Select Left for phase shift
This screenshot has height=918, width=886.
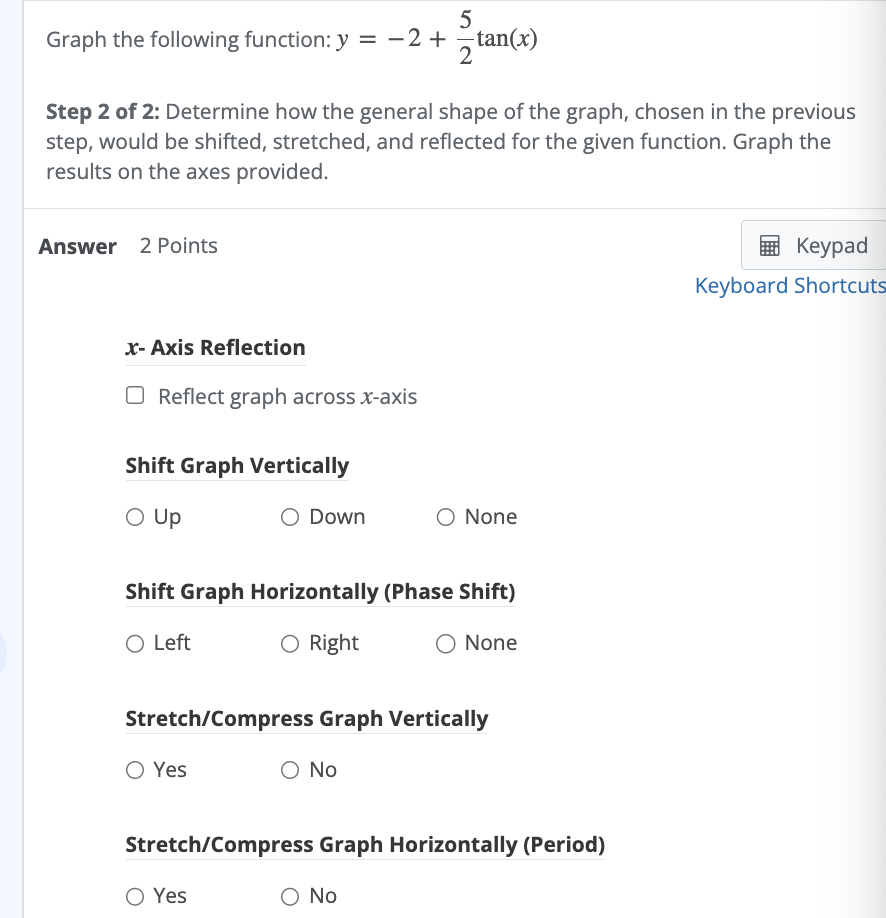135,643
